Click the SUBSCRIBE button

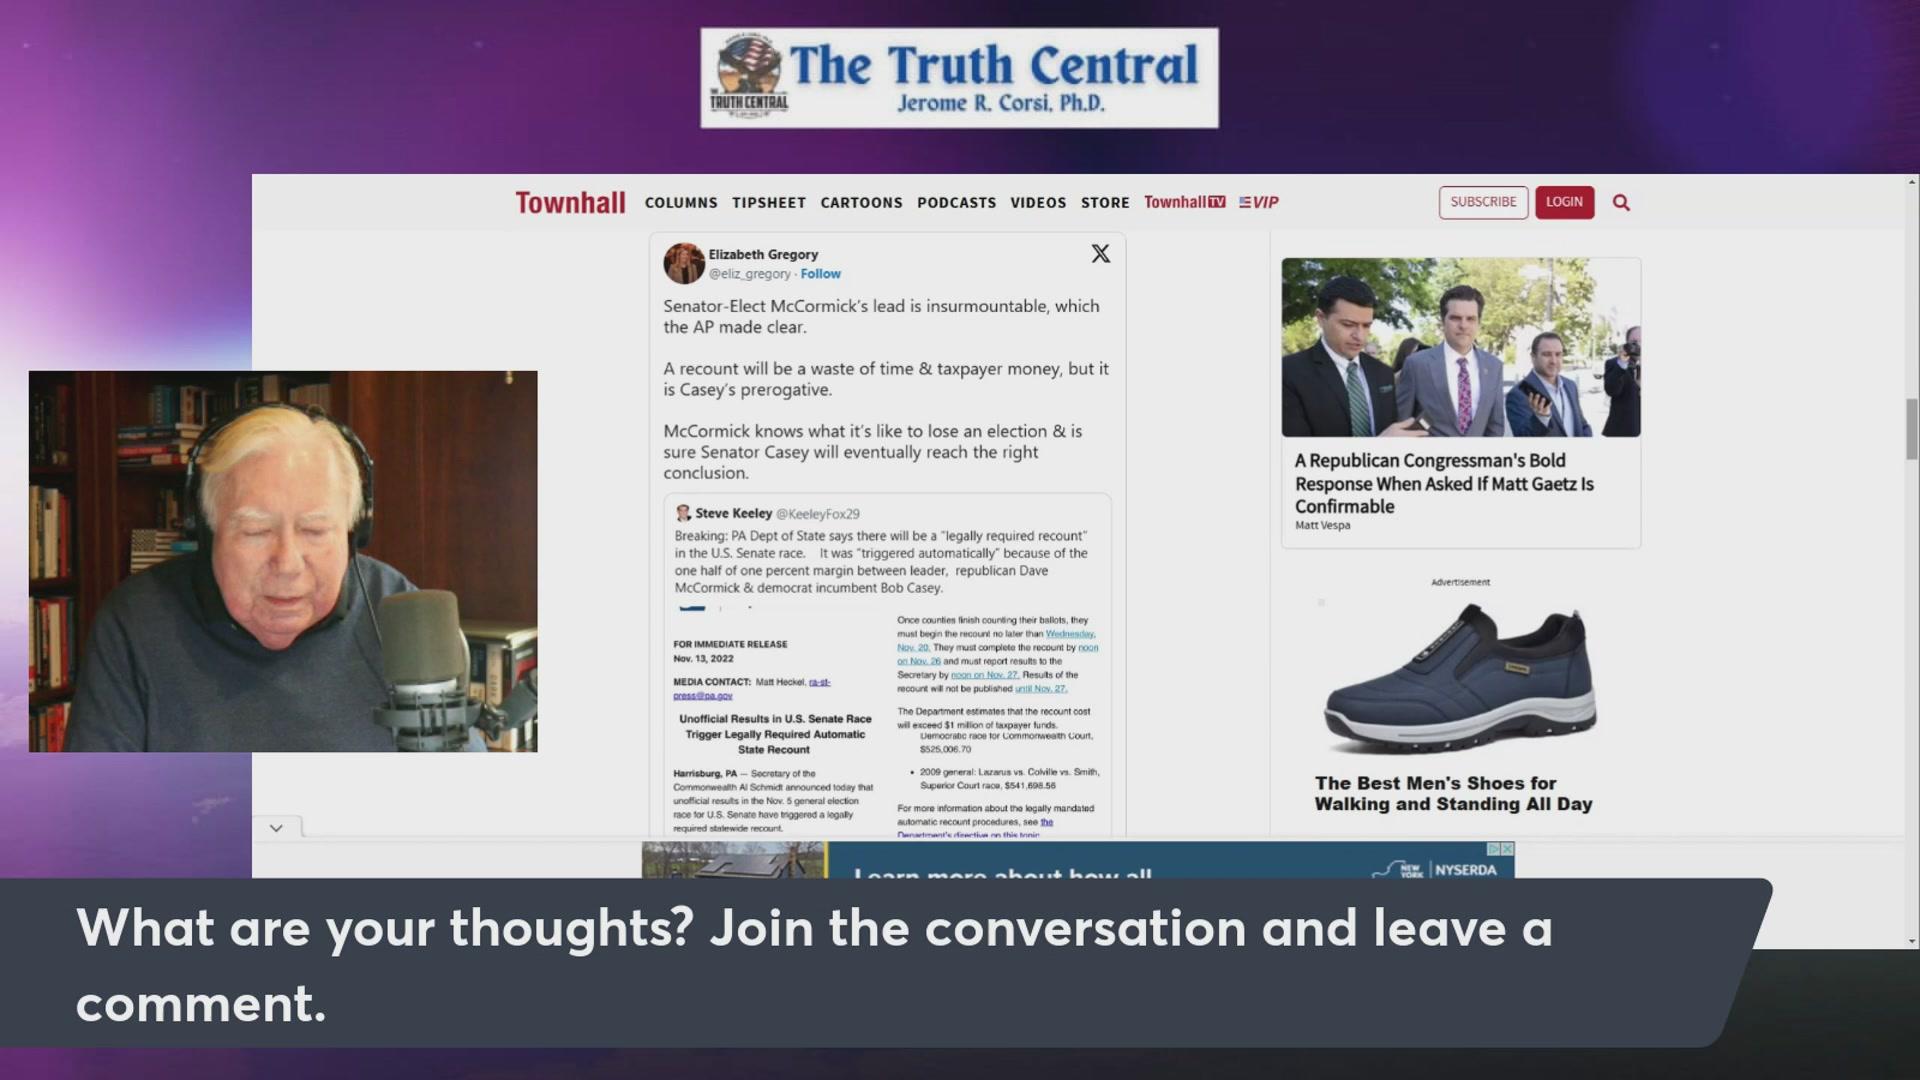[x=1483, y=202]
